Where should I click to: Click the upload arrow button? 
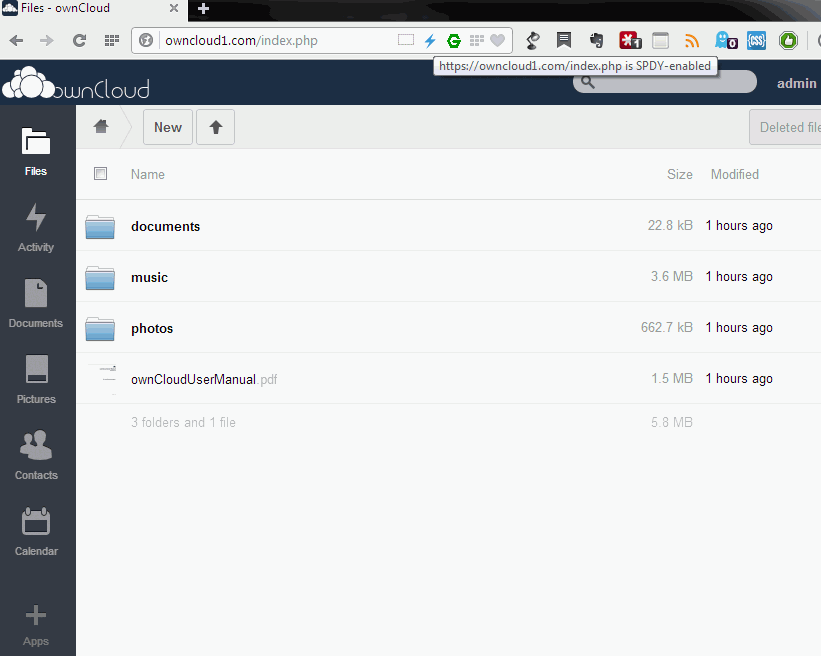point(215,127)
